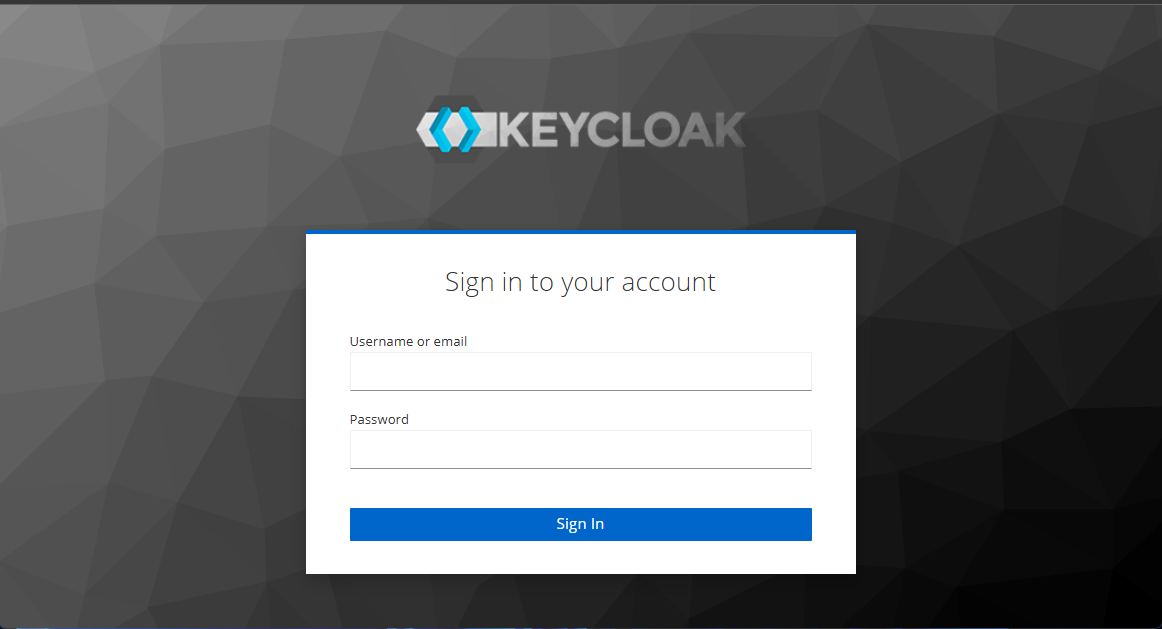Click blank white area below Sign In button

click(x=580, y=558)
